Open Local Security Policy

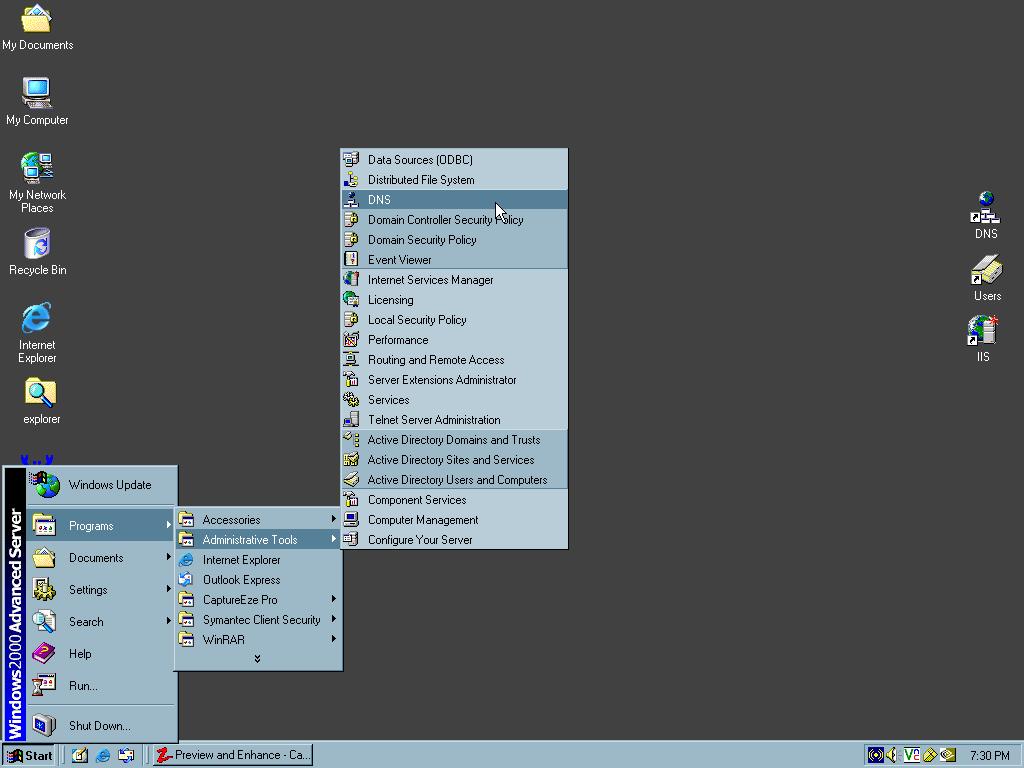(455, 319)
